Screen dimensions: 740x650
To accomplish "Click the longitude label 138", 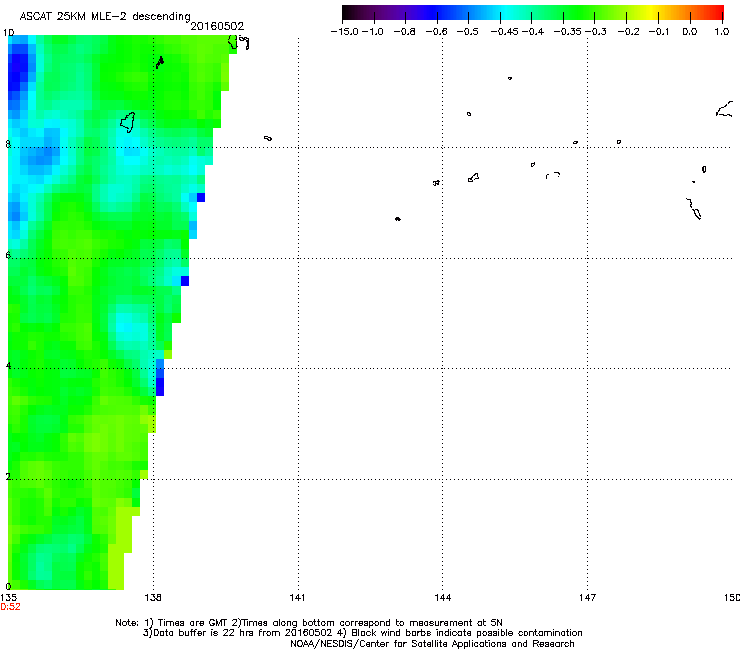I will click(153, 598).
